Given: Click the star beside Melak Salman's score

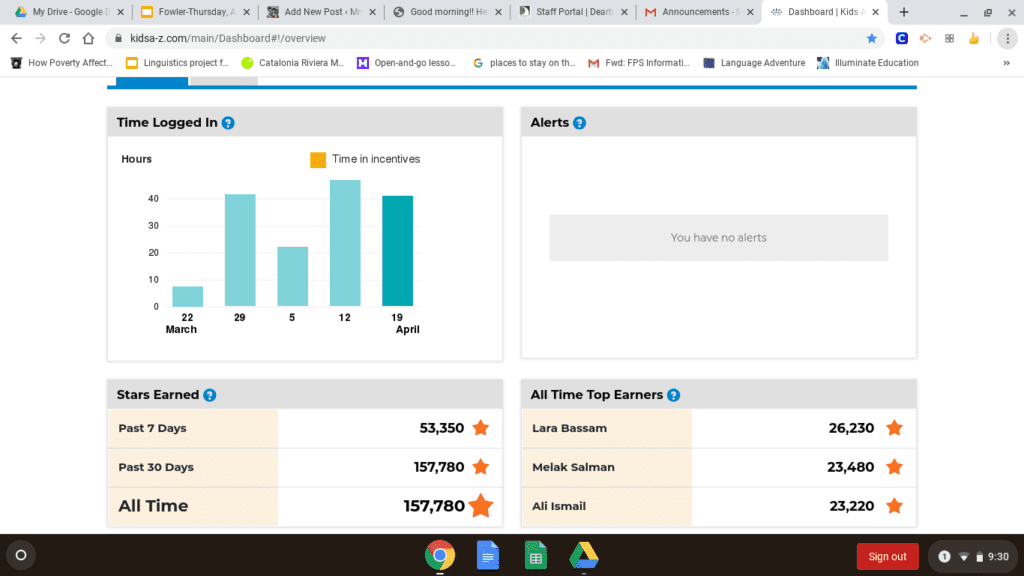Looking at the screenshot, I should pos(894,467).
